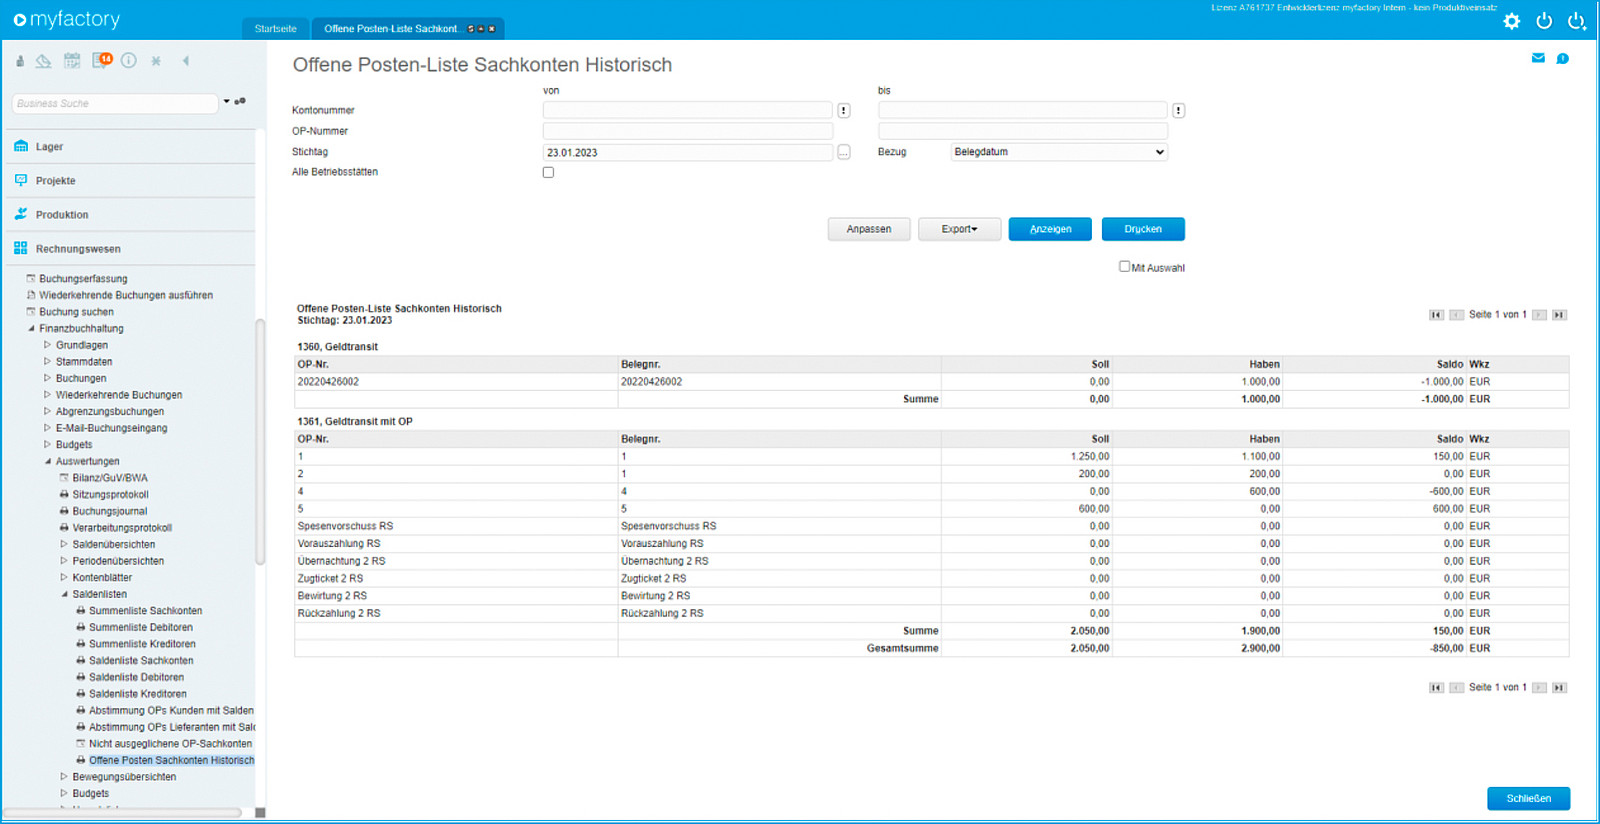This screenshot has width=1600, height=824.
Task: Collapse sidebar with left arrow icon
Action: [x=186, y=61]
